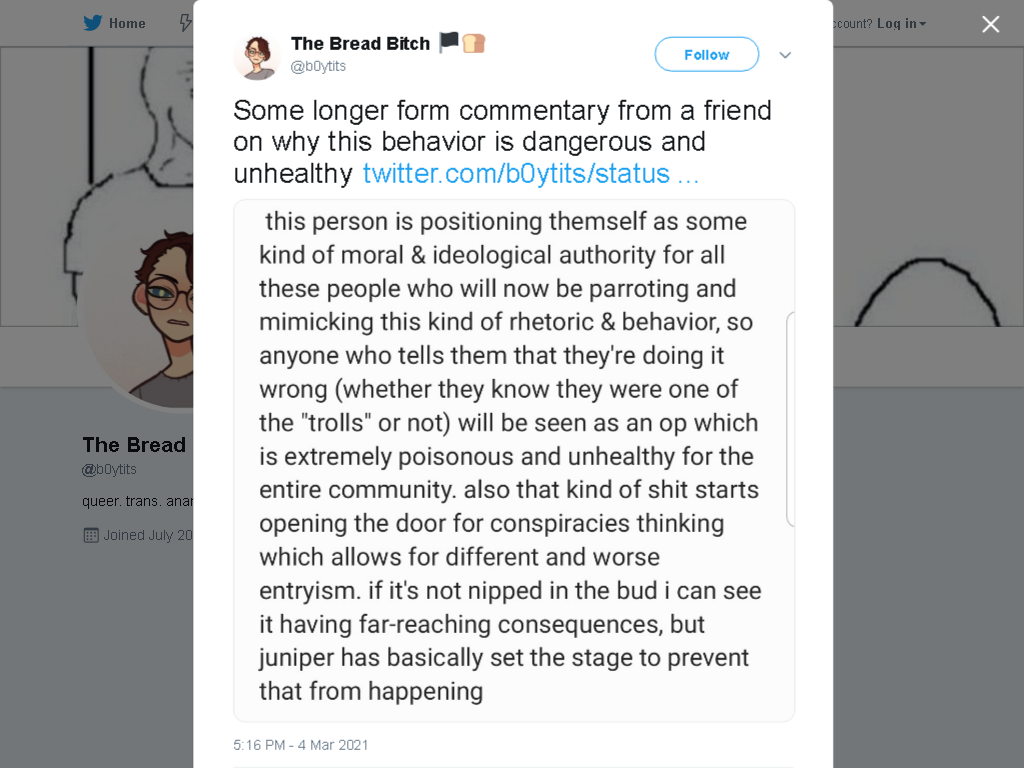The height and width of the screenshot is (768, 1024).
Task: Click the @b0ytits handle below the profile name
Action: (109, 470)
